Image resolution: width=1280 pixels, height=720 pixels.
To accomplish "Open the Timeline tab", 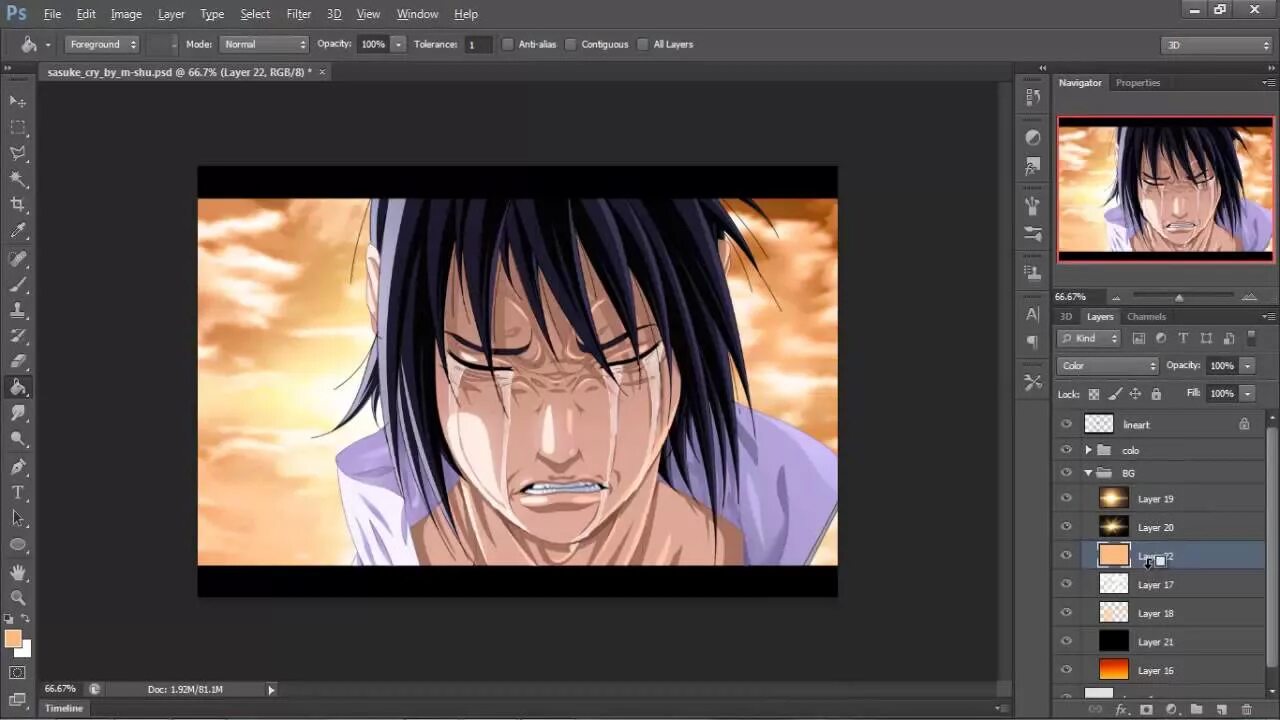I will pyautogui.click(x=63, y=708).
